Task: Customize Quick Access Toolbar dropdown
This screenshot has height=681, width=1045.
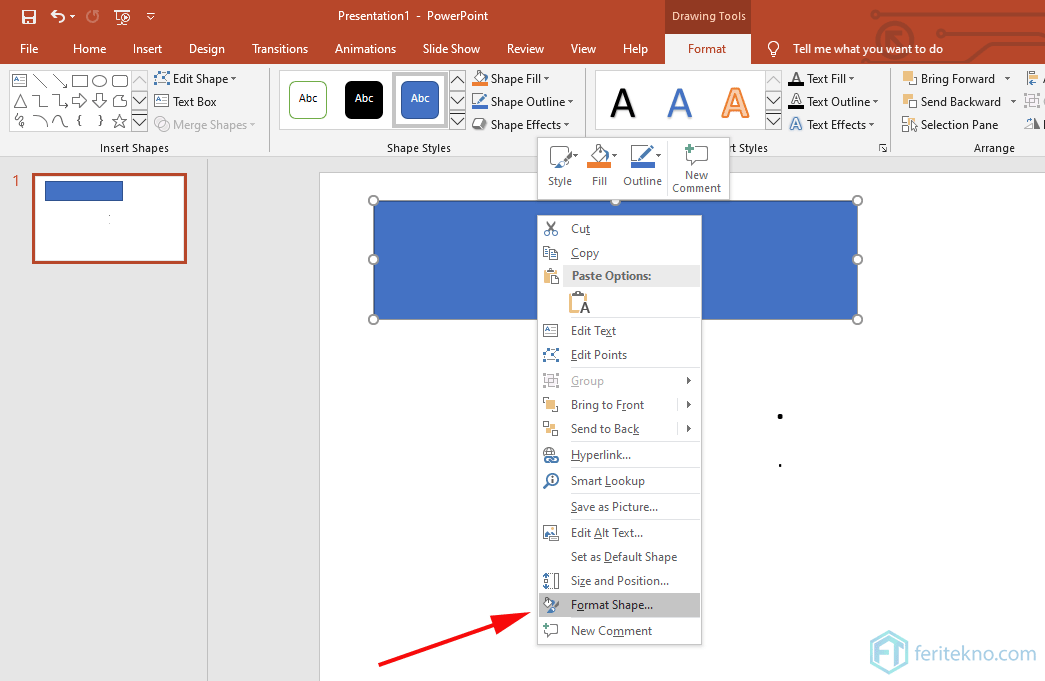Action: pyautogui.click(x=151, y=17)
